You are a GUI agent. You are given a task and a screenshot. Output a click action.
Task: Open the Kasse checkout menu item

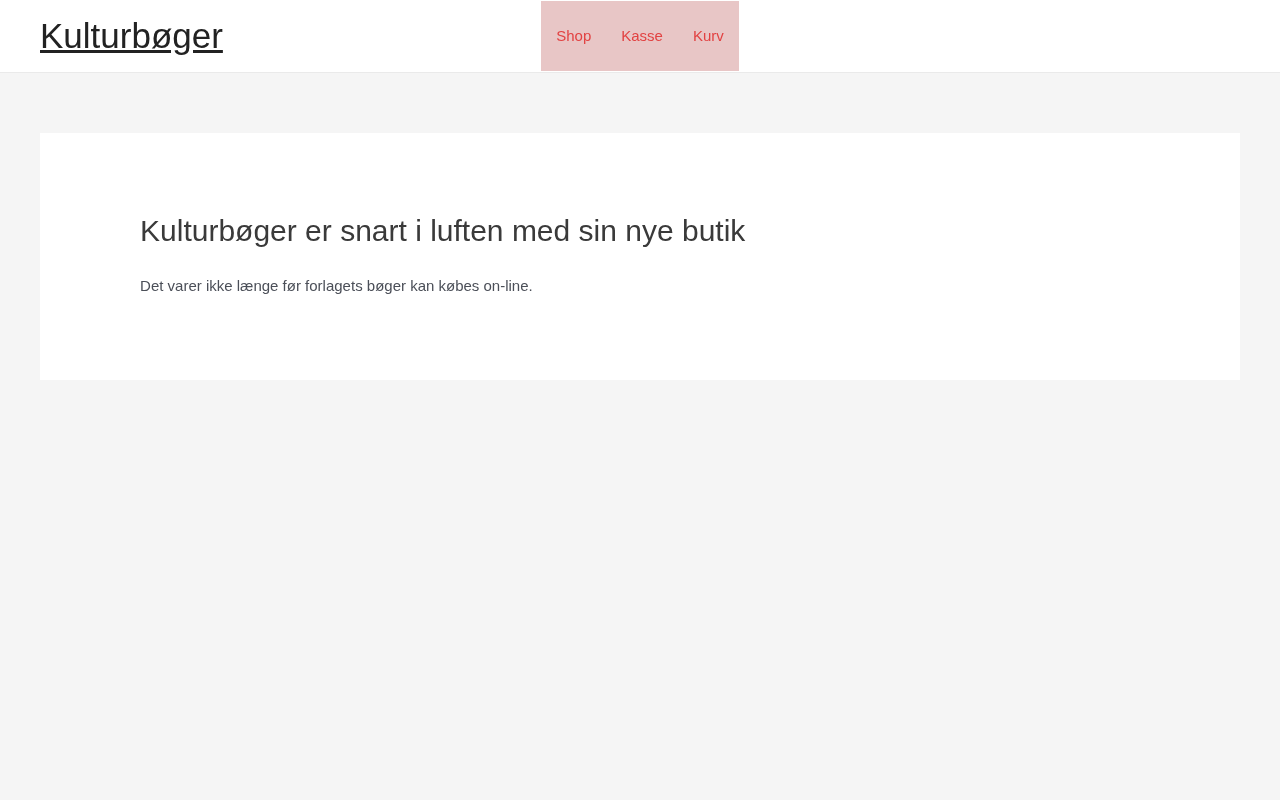tap(642, 36)
